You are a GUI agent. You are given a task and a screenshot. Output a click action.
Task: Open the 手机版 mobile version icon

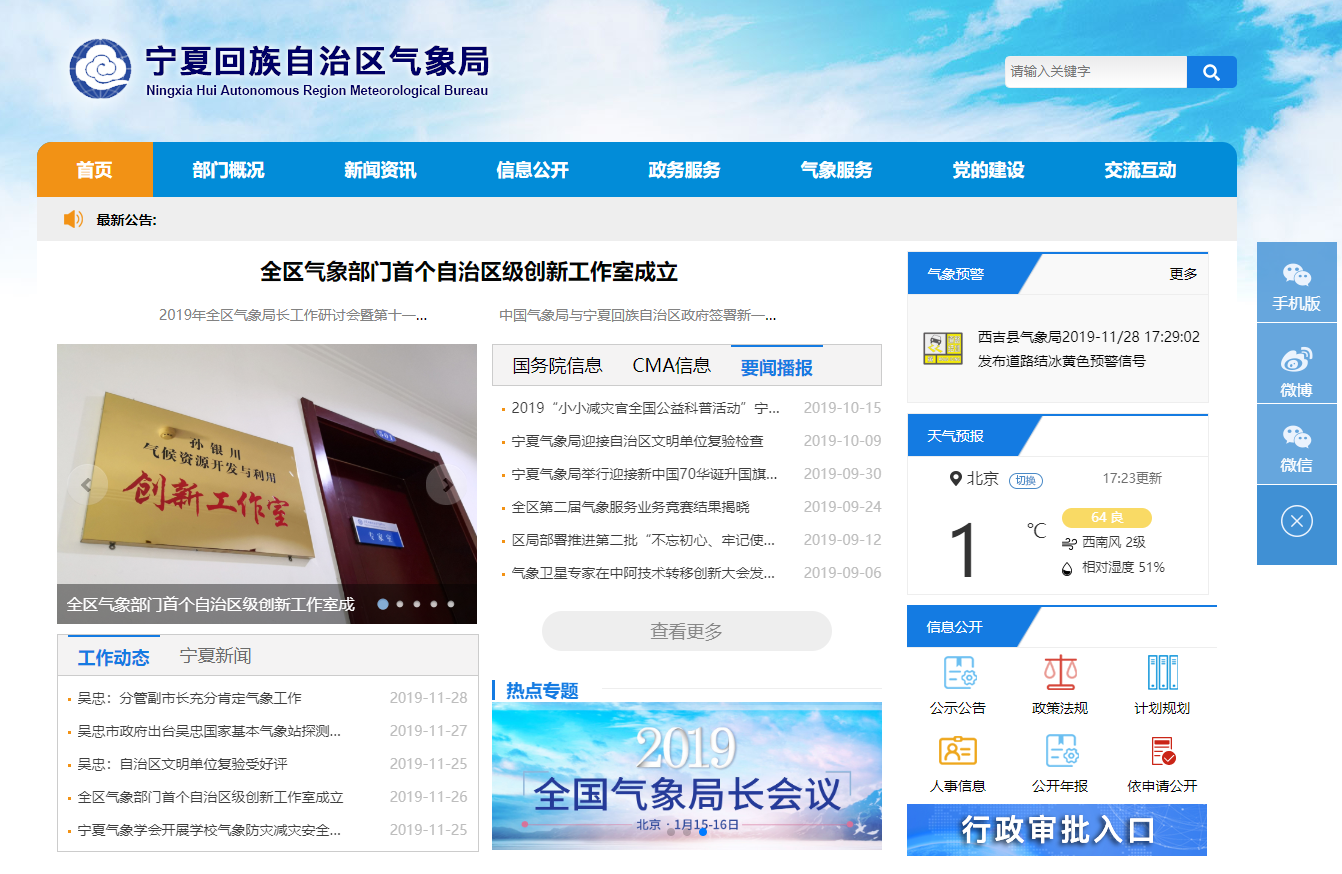pyautogui.click(x=1296, y=283)
